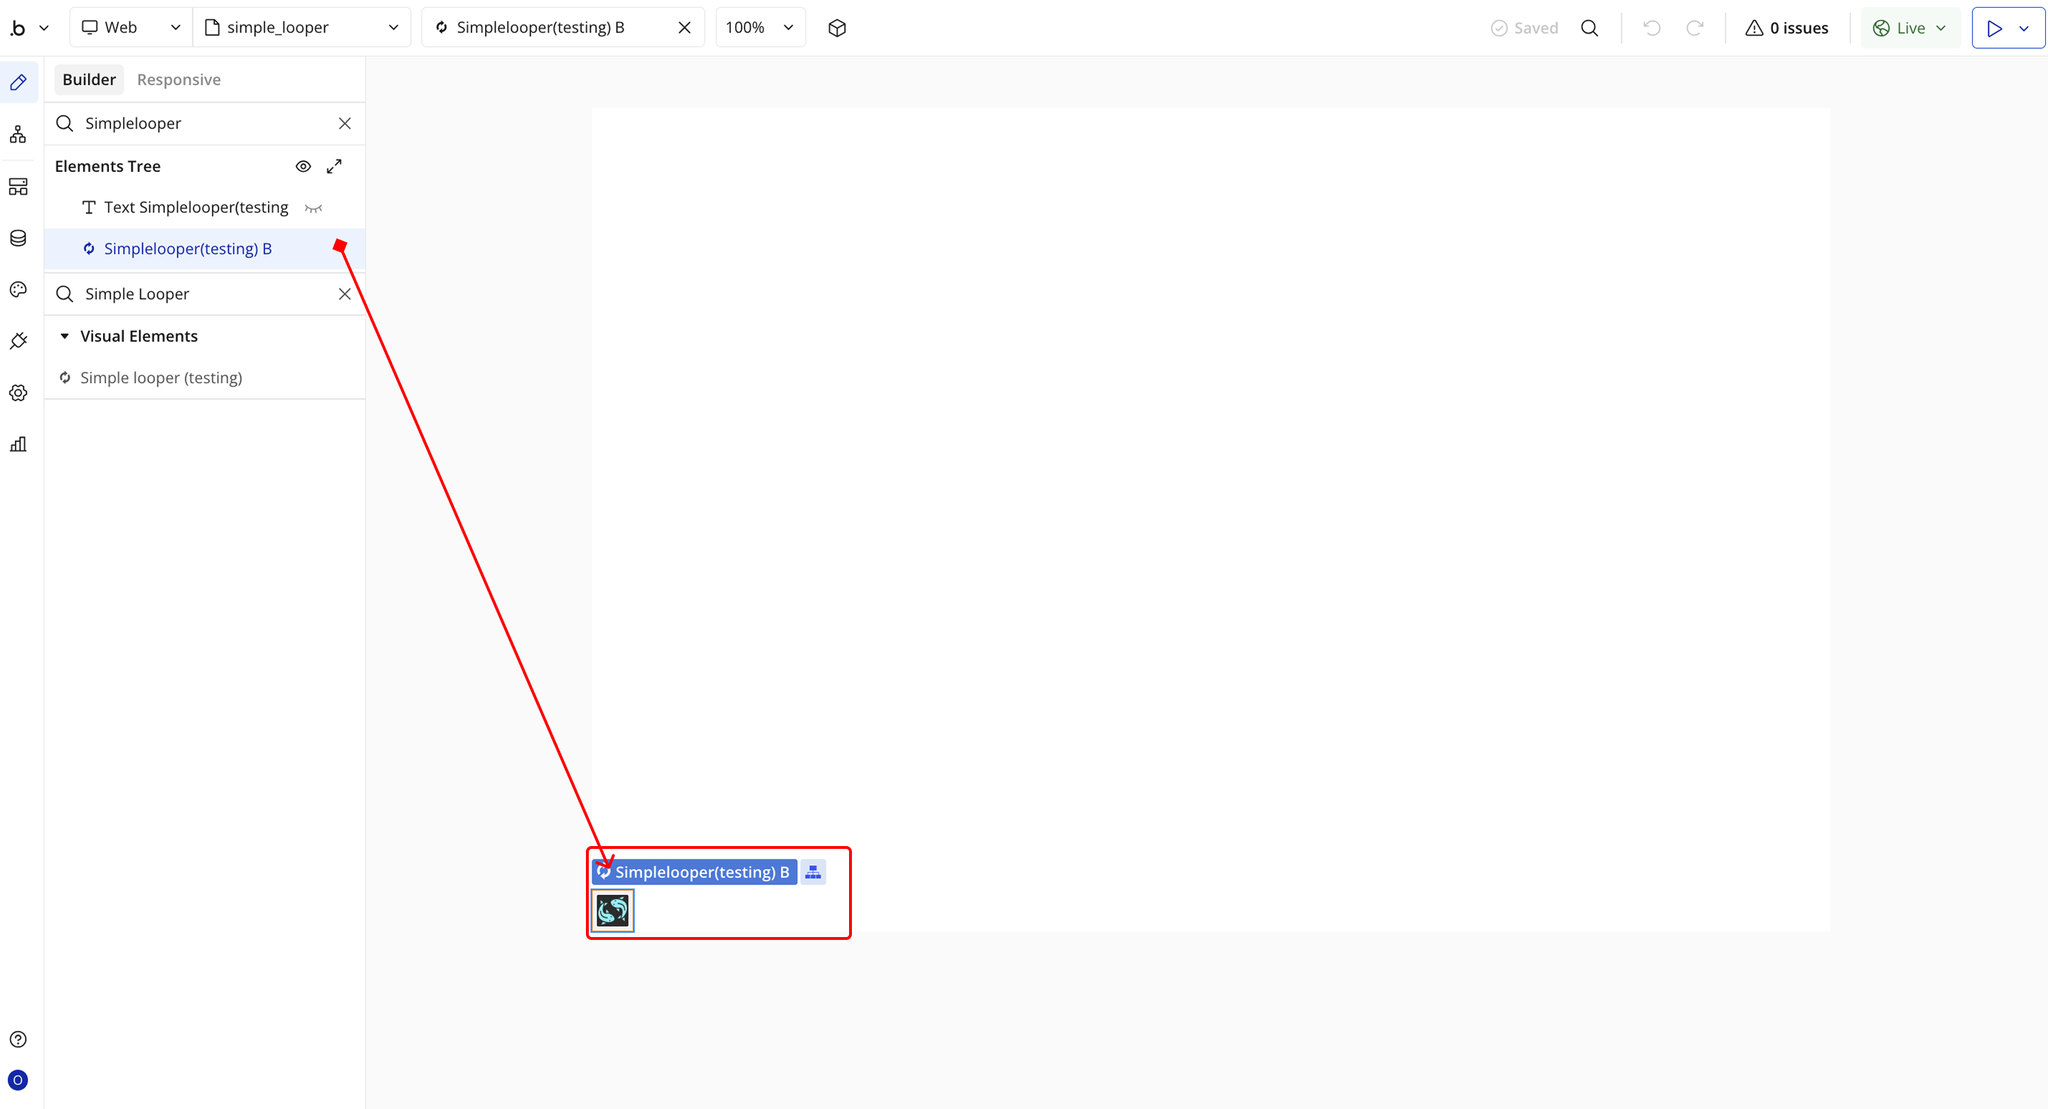Image resolution: width=2048 pixels, height=1109 pixels.
Task: Open the Settings gear icon in sidebar
Action: [x=18, y=393]
